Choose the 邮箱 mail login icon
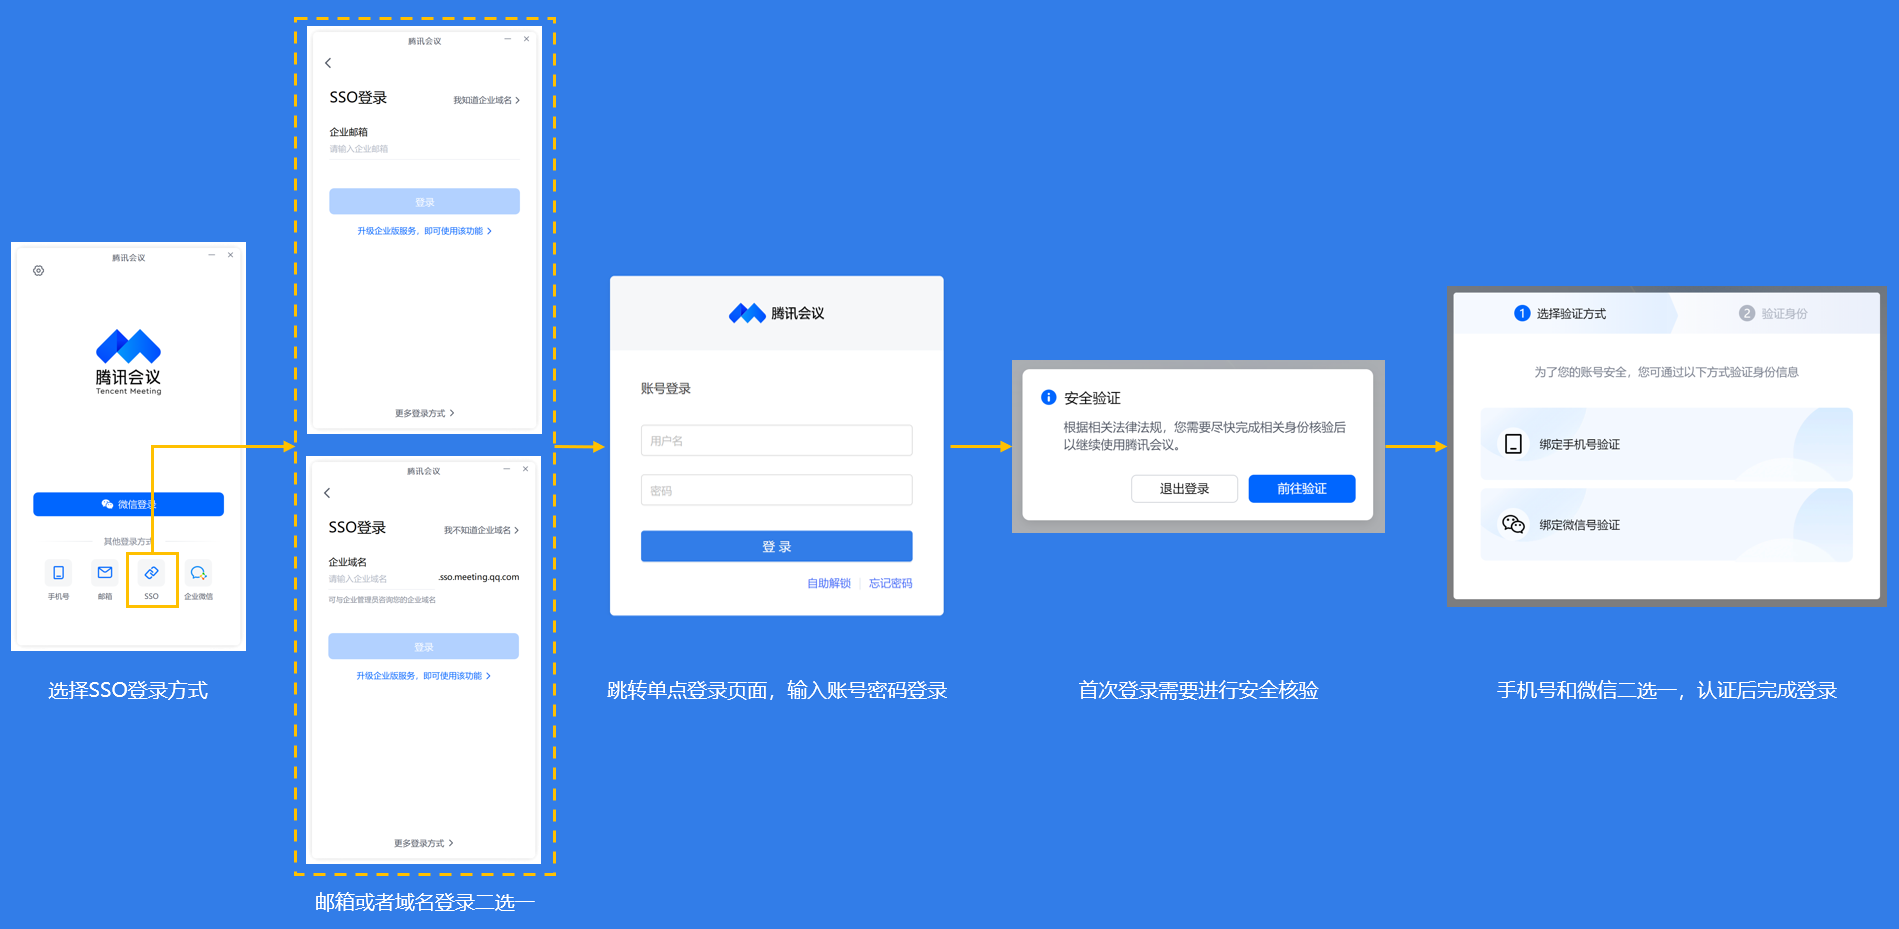The width and height of the screenshot is (1899, 929). point(105,573)
